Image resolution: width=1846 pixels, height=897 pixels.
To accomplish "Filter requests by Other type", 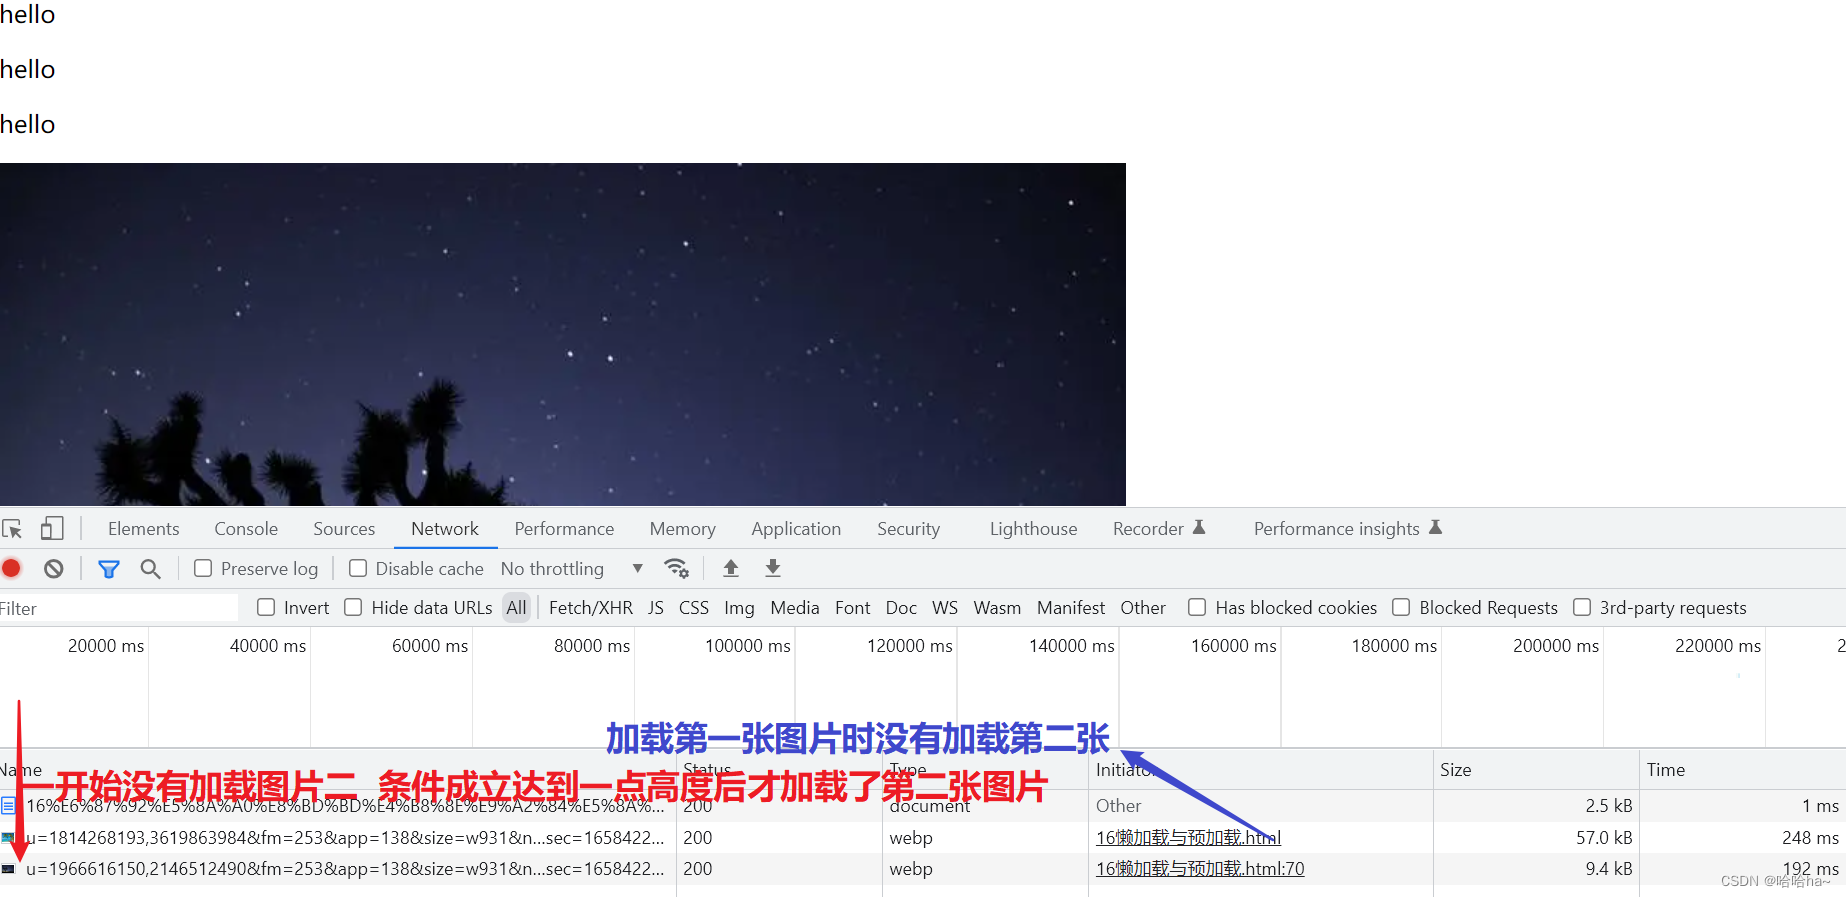I will [1143, 607].
